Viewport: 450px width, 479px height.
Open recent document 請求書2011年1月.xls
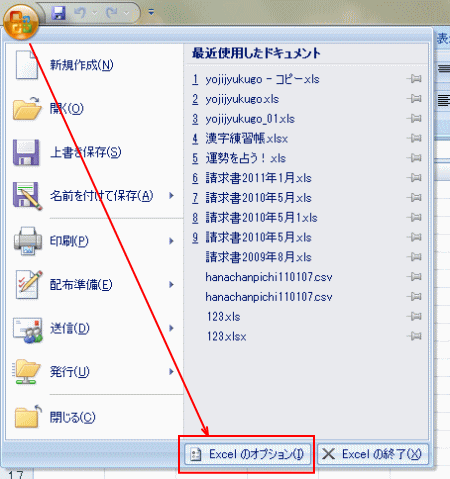coord(258,178)
